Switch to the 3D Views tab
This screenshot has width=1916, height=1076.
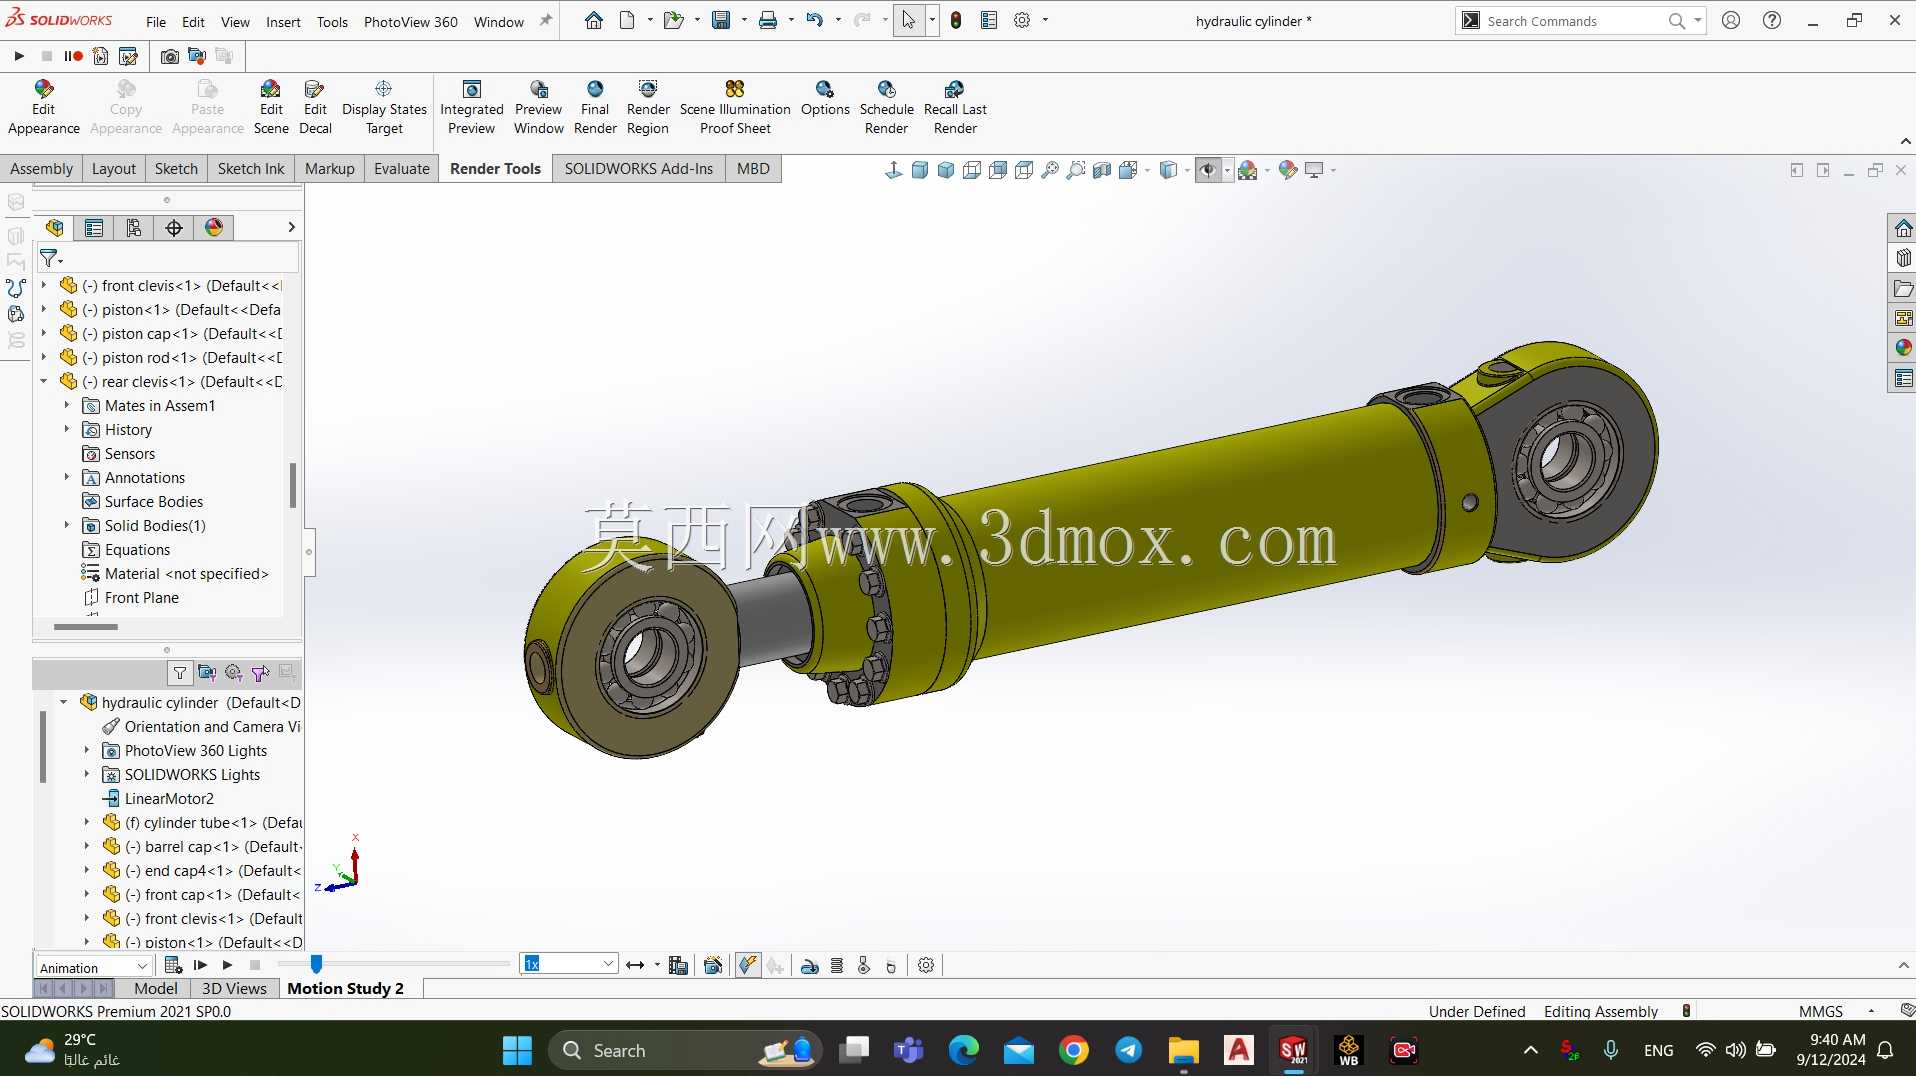click(234, 988)
